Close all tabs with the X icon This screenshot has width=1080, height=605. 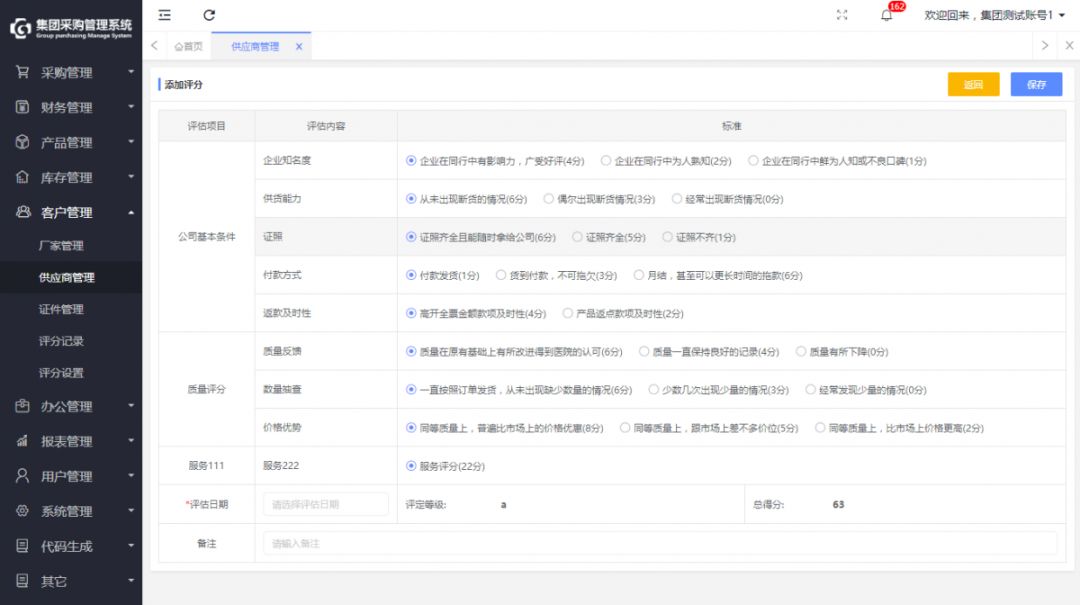pyautogui.click(x=1069, y=45)
